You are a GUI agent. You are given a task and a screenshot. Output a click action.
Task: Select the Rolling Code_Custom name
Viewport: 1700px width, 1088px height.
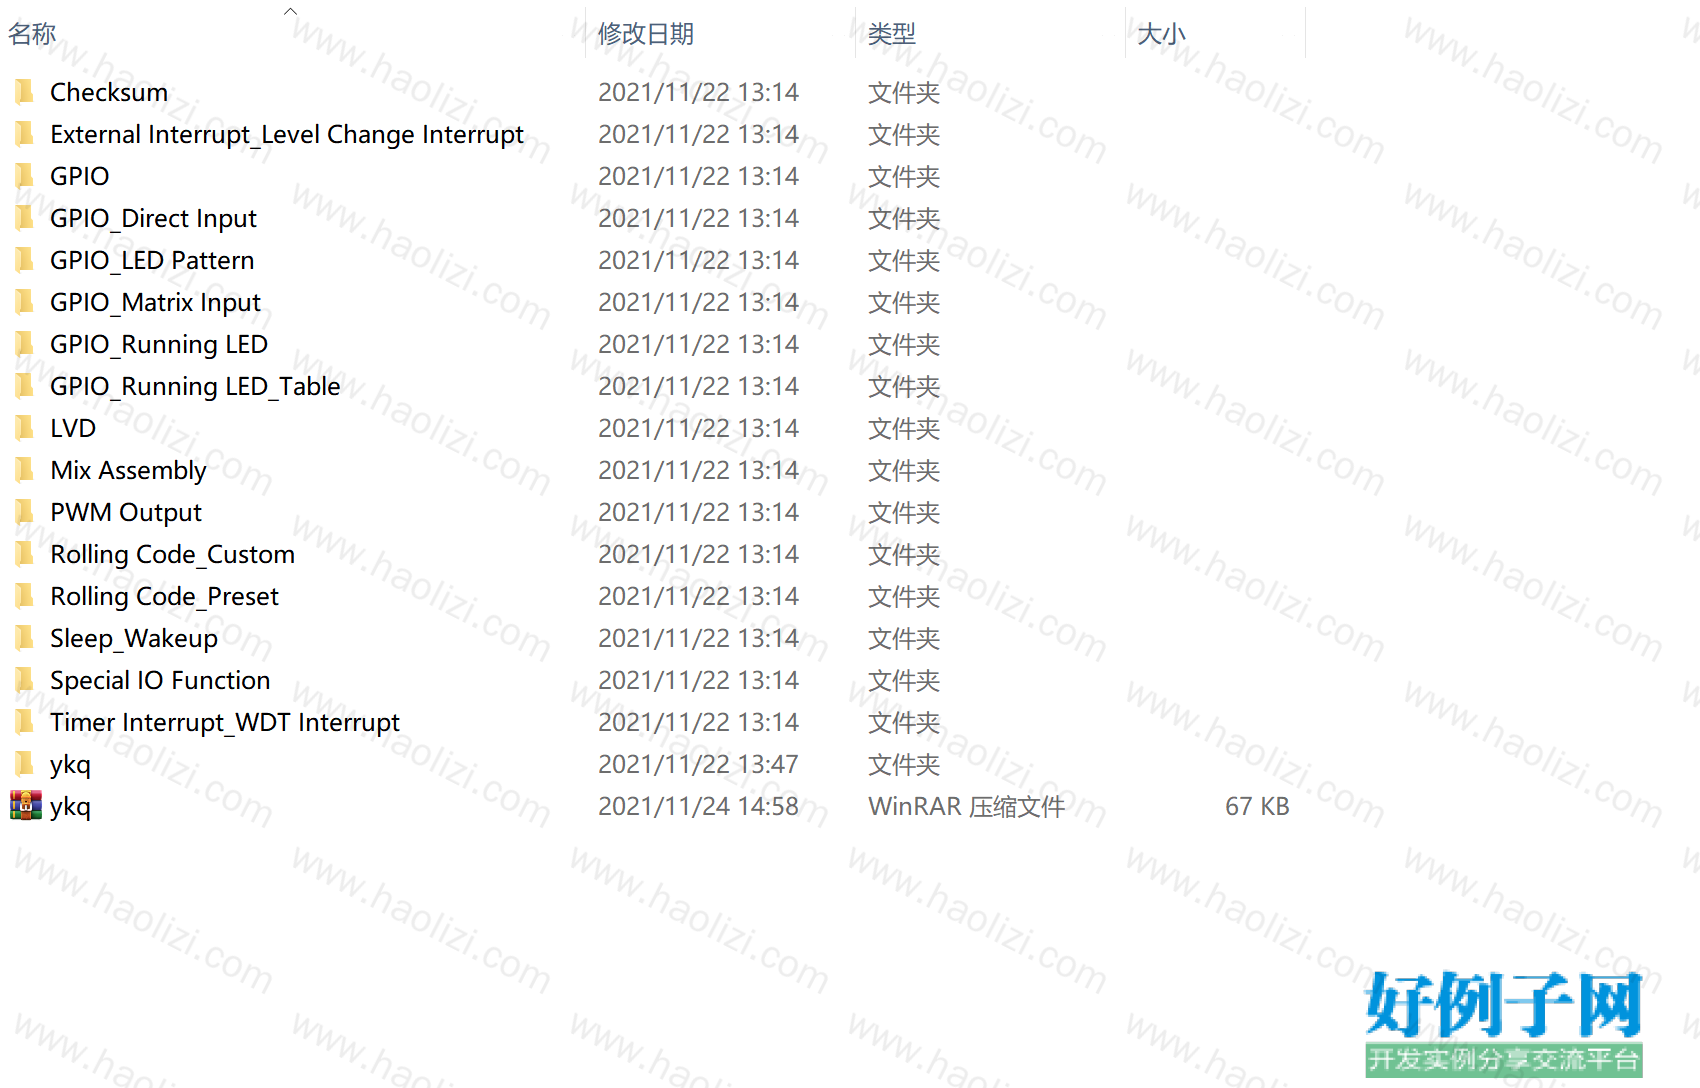[x=172, y=554]
